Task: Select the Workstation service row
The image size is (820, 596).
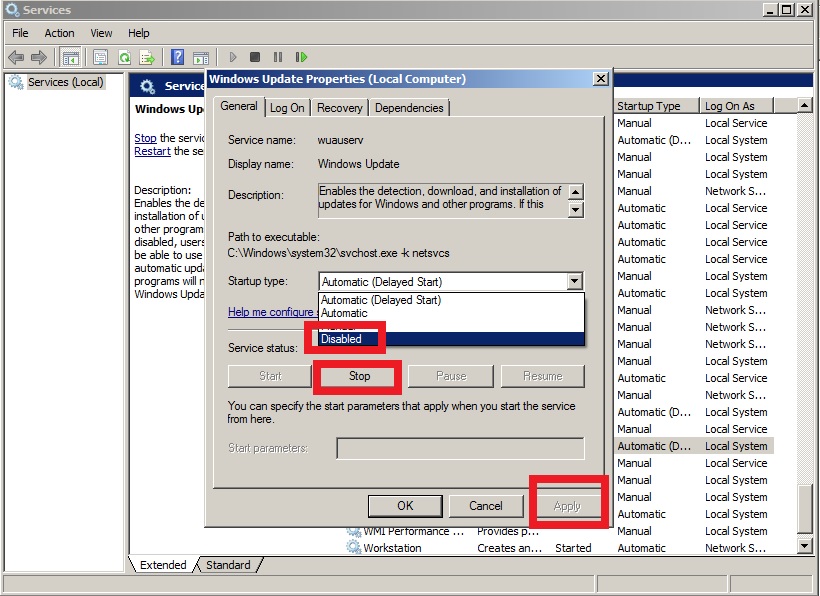Action: pos(560,548)
